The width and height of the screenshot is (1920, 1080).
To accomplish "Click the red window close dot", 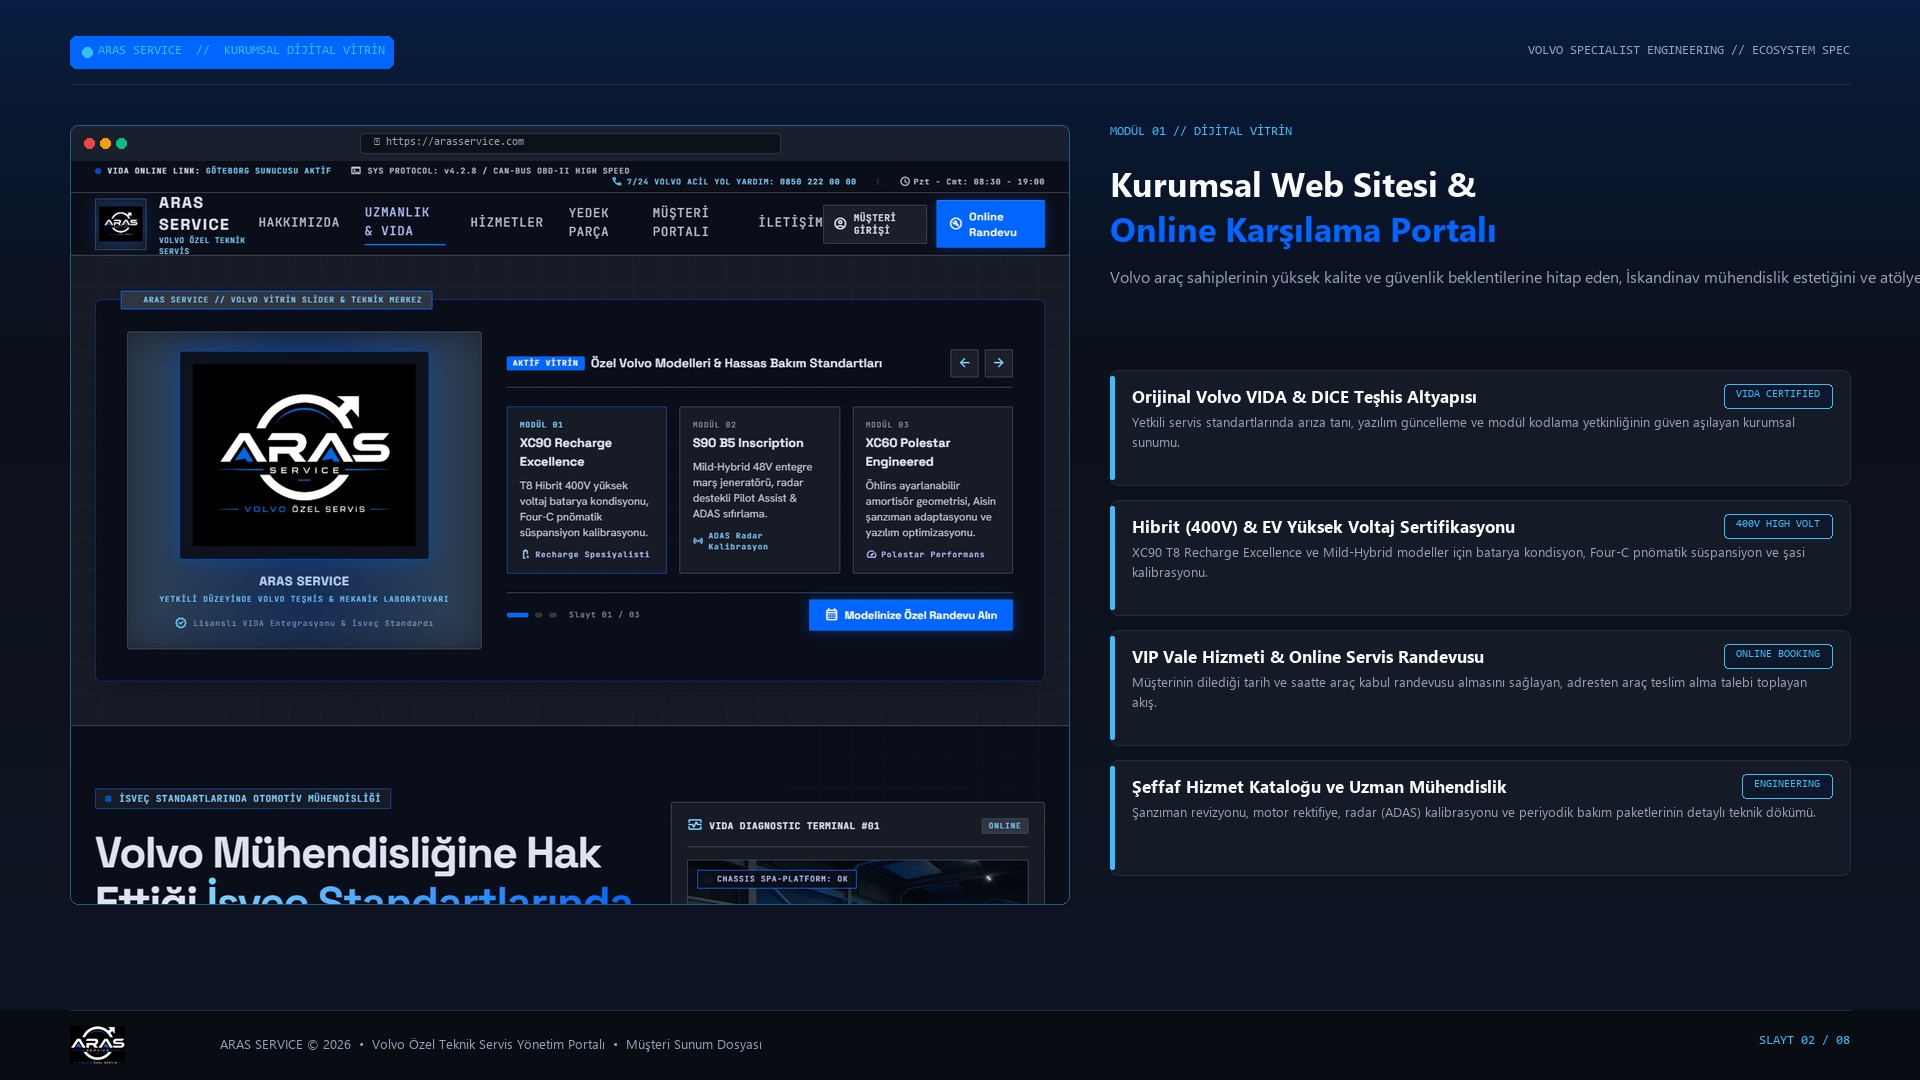I will point(89,144).
